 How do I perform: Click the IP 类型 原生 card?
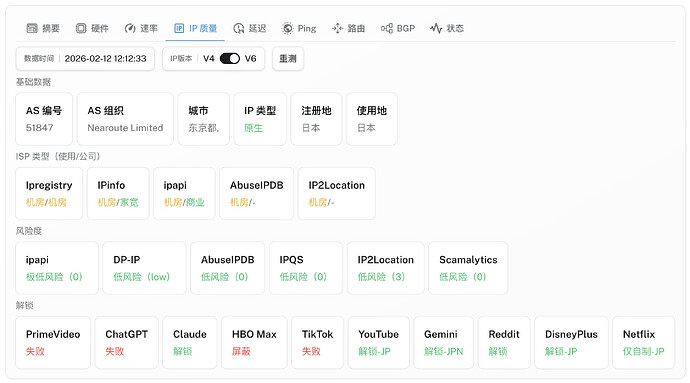pyautogui.click(x=260, y=119)
